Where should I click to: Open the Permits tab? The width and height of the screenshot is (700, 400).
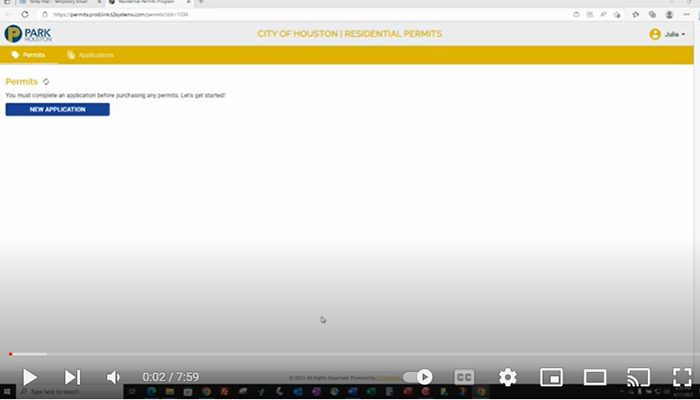pos(28,55)
